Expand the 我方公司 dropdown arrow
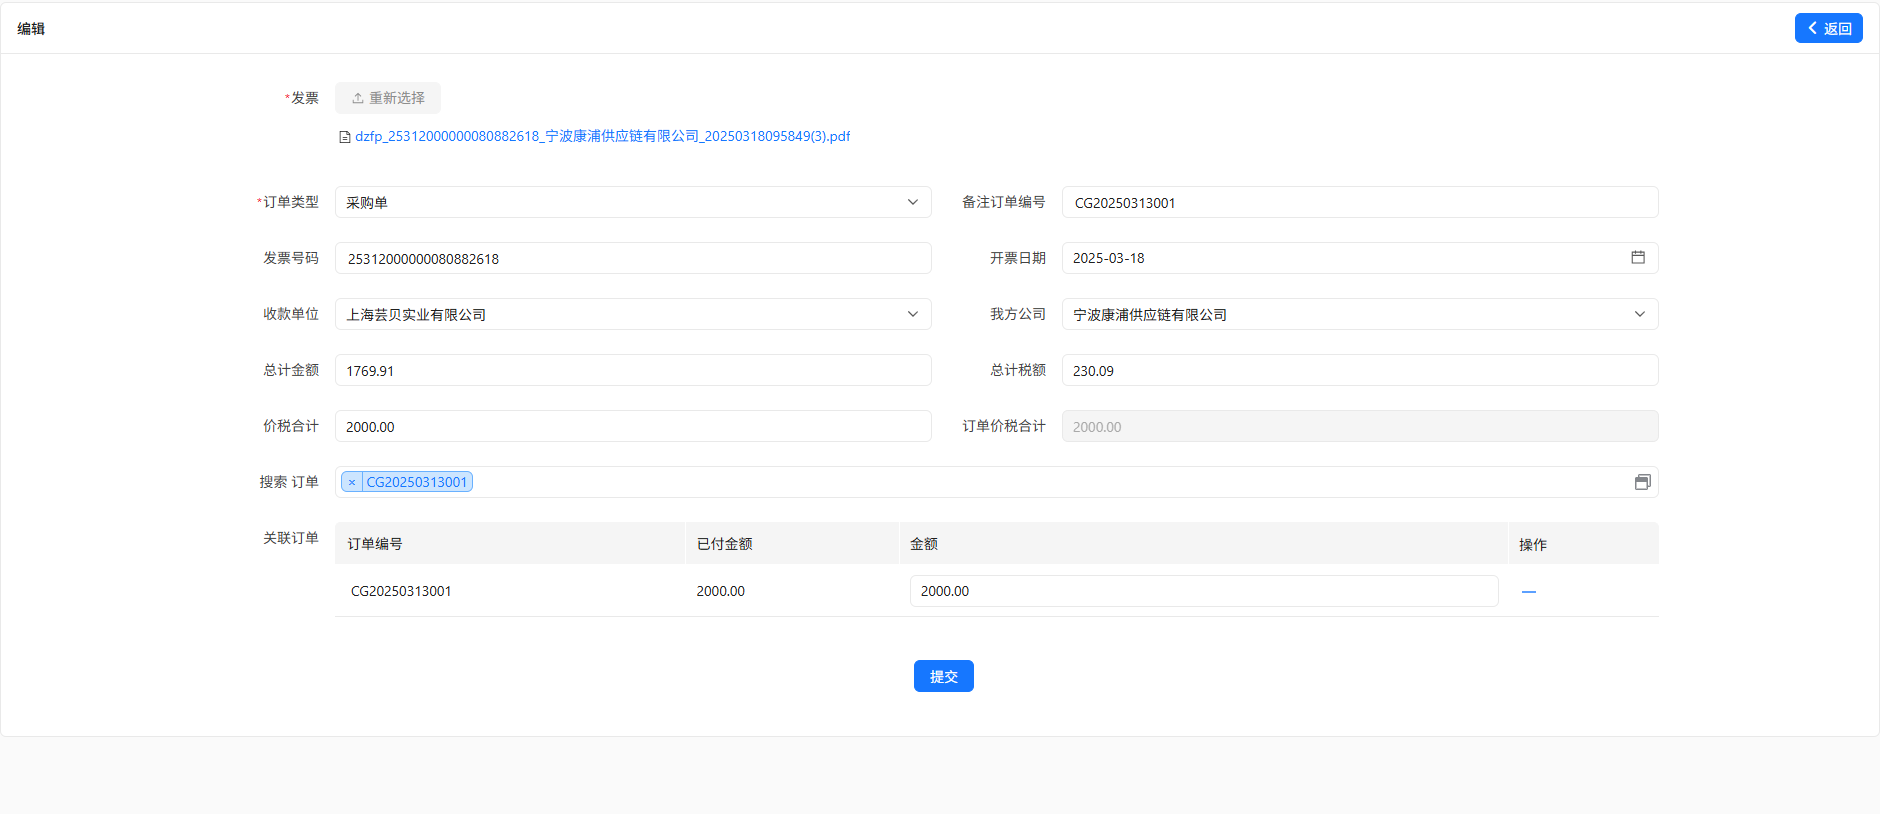The height and width of the screenshot is (814, 1880). 1640,314
